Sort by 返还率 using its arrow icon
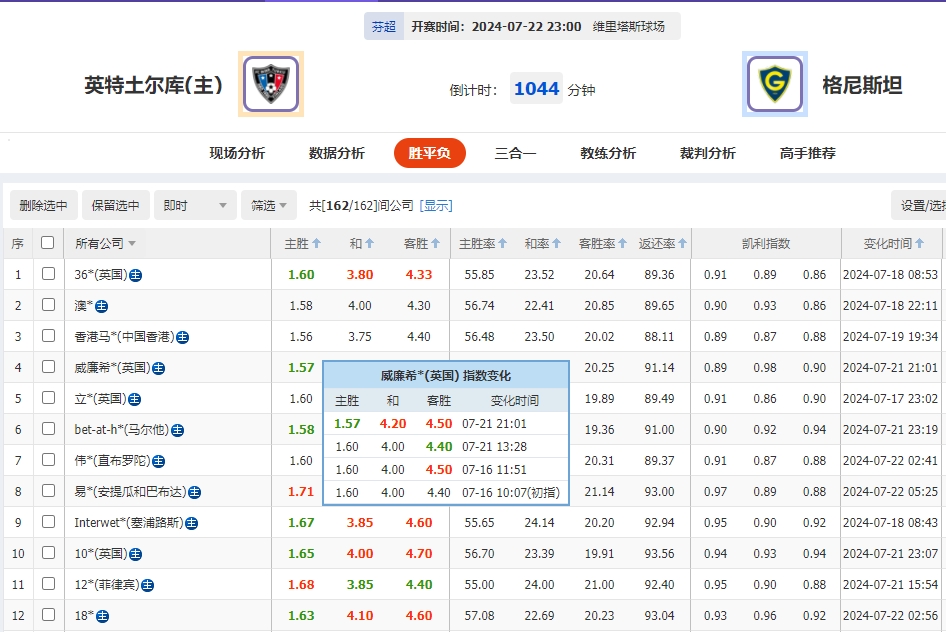946x632 pixels. pyautogui.click(x=682, y=243)
